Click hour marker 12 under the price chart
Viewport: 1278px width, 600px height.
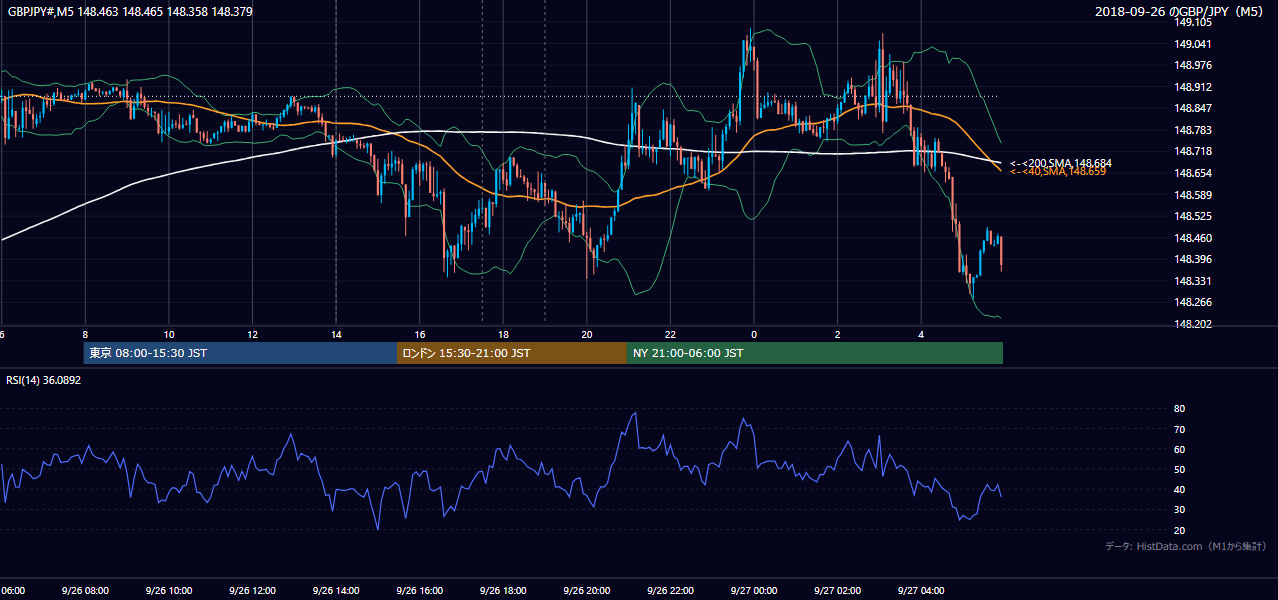pos(252,335)
